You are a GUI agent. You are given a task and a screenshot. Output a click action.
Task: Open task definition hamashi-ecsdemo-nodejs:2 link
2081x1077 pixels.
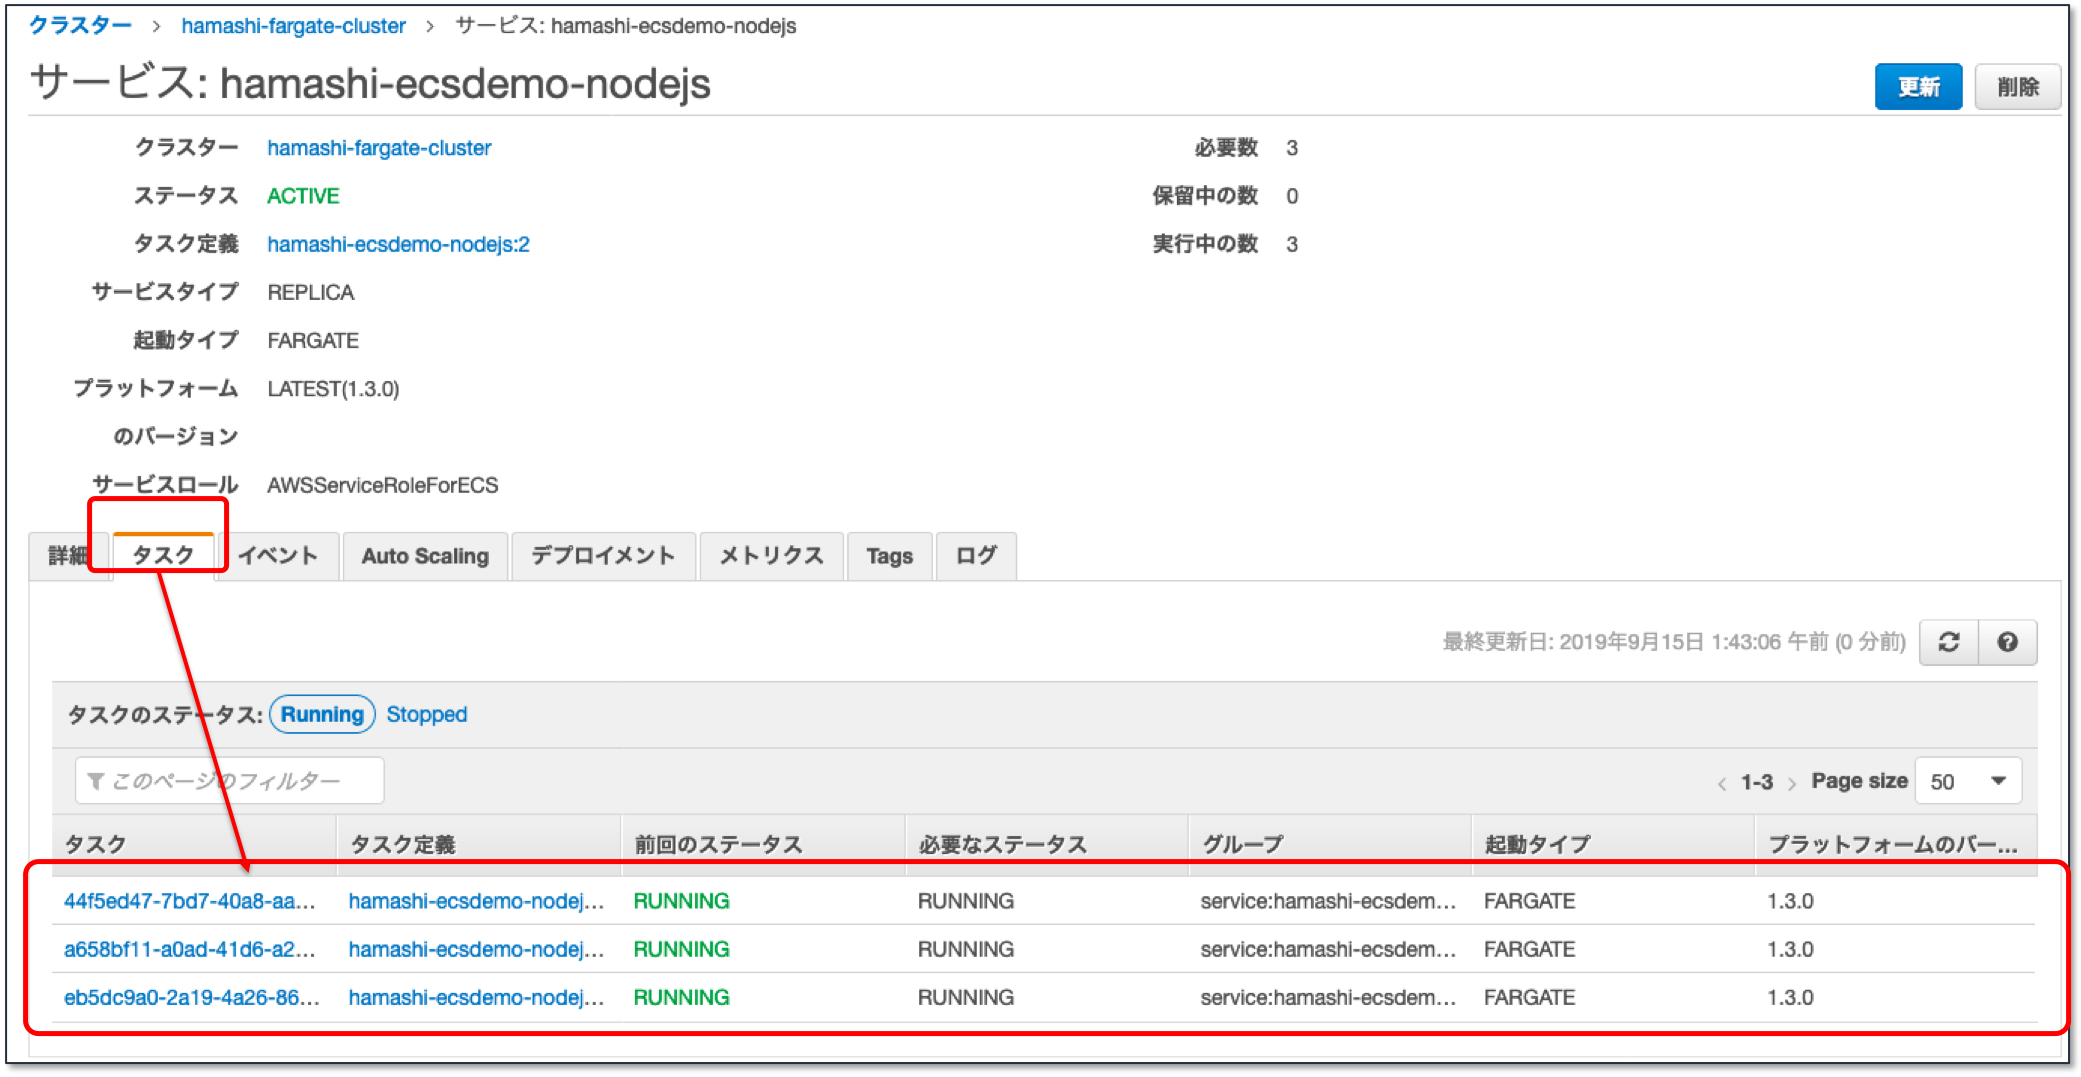point(398,244)
